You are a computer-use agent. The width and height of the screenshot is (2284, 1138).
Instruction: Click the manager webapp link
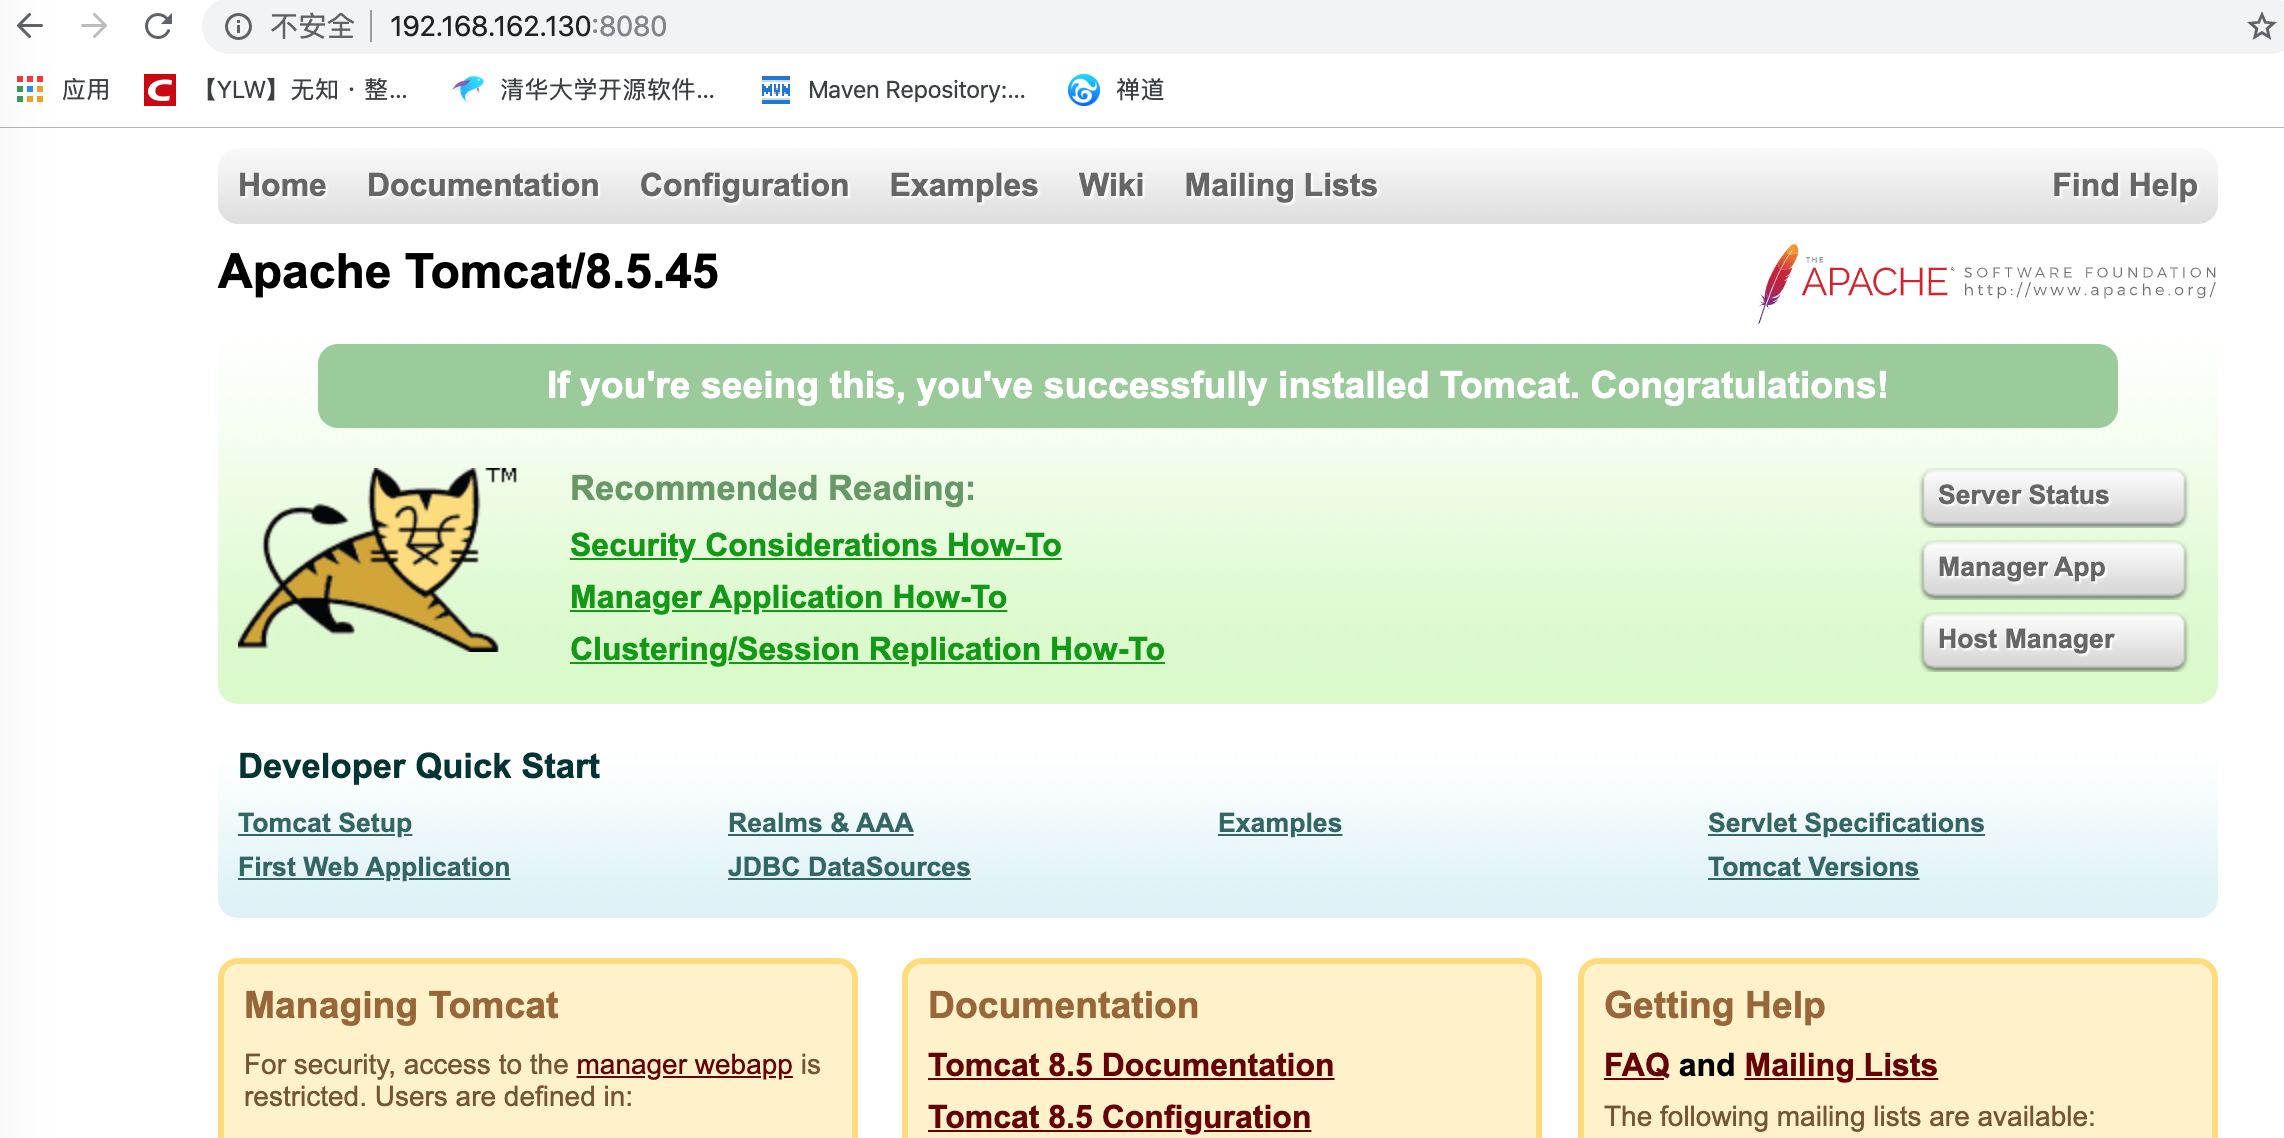point(684,1065)
